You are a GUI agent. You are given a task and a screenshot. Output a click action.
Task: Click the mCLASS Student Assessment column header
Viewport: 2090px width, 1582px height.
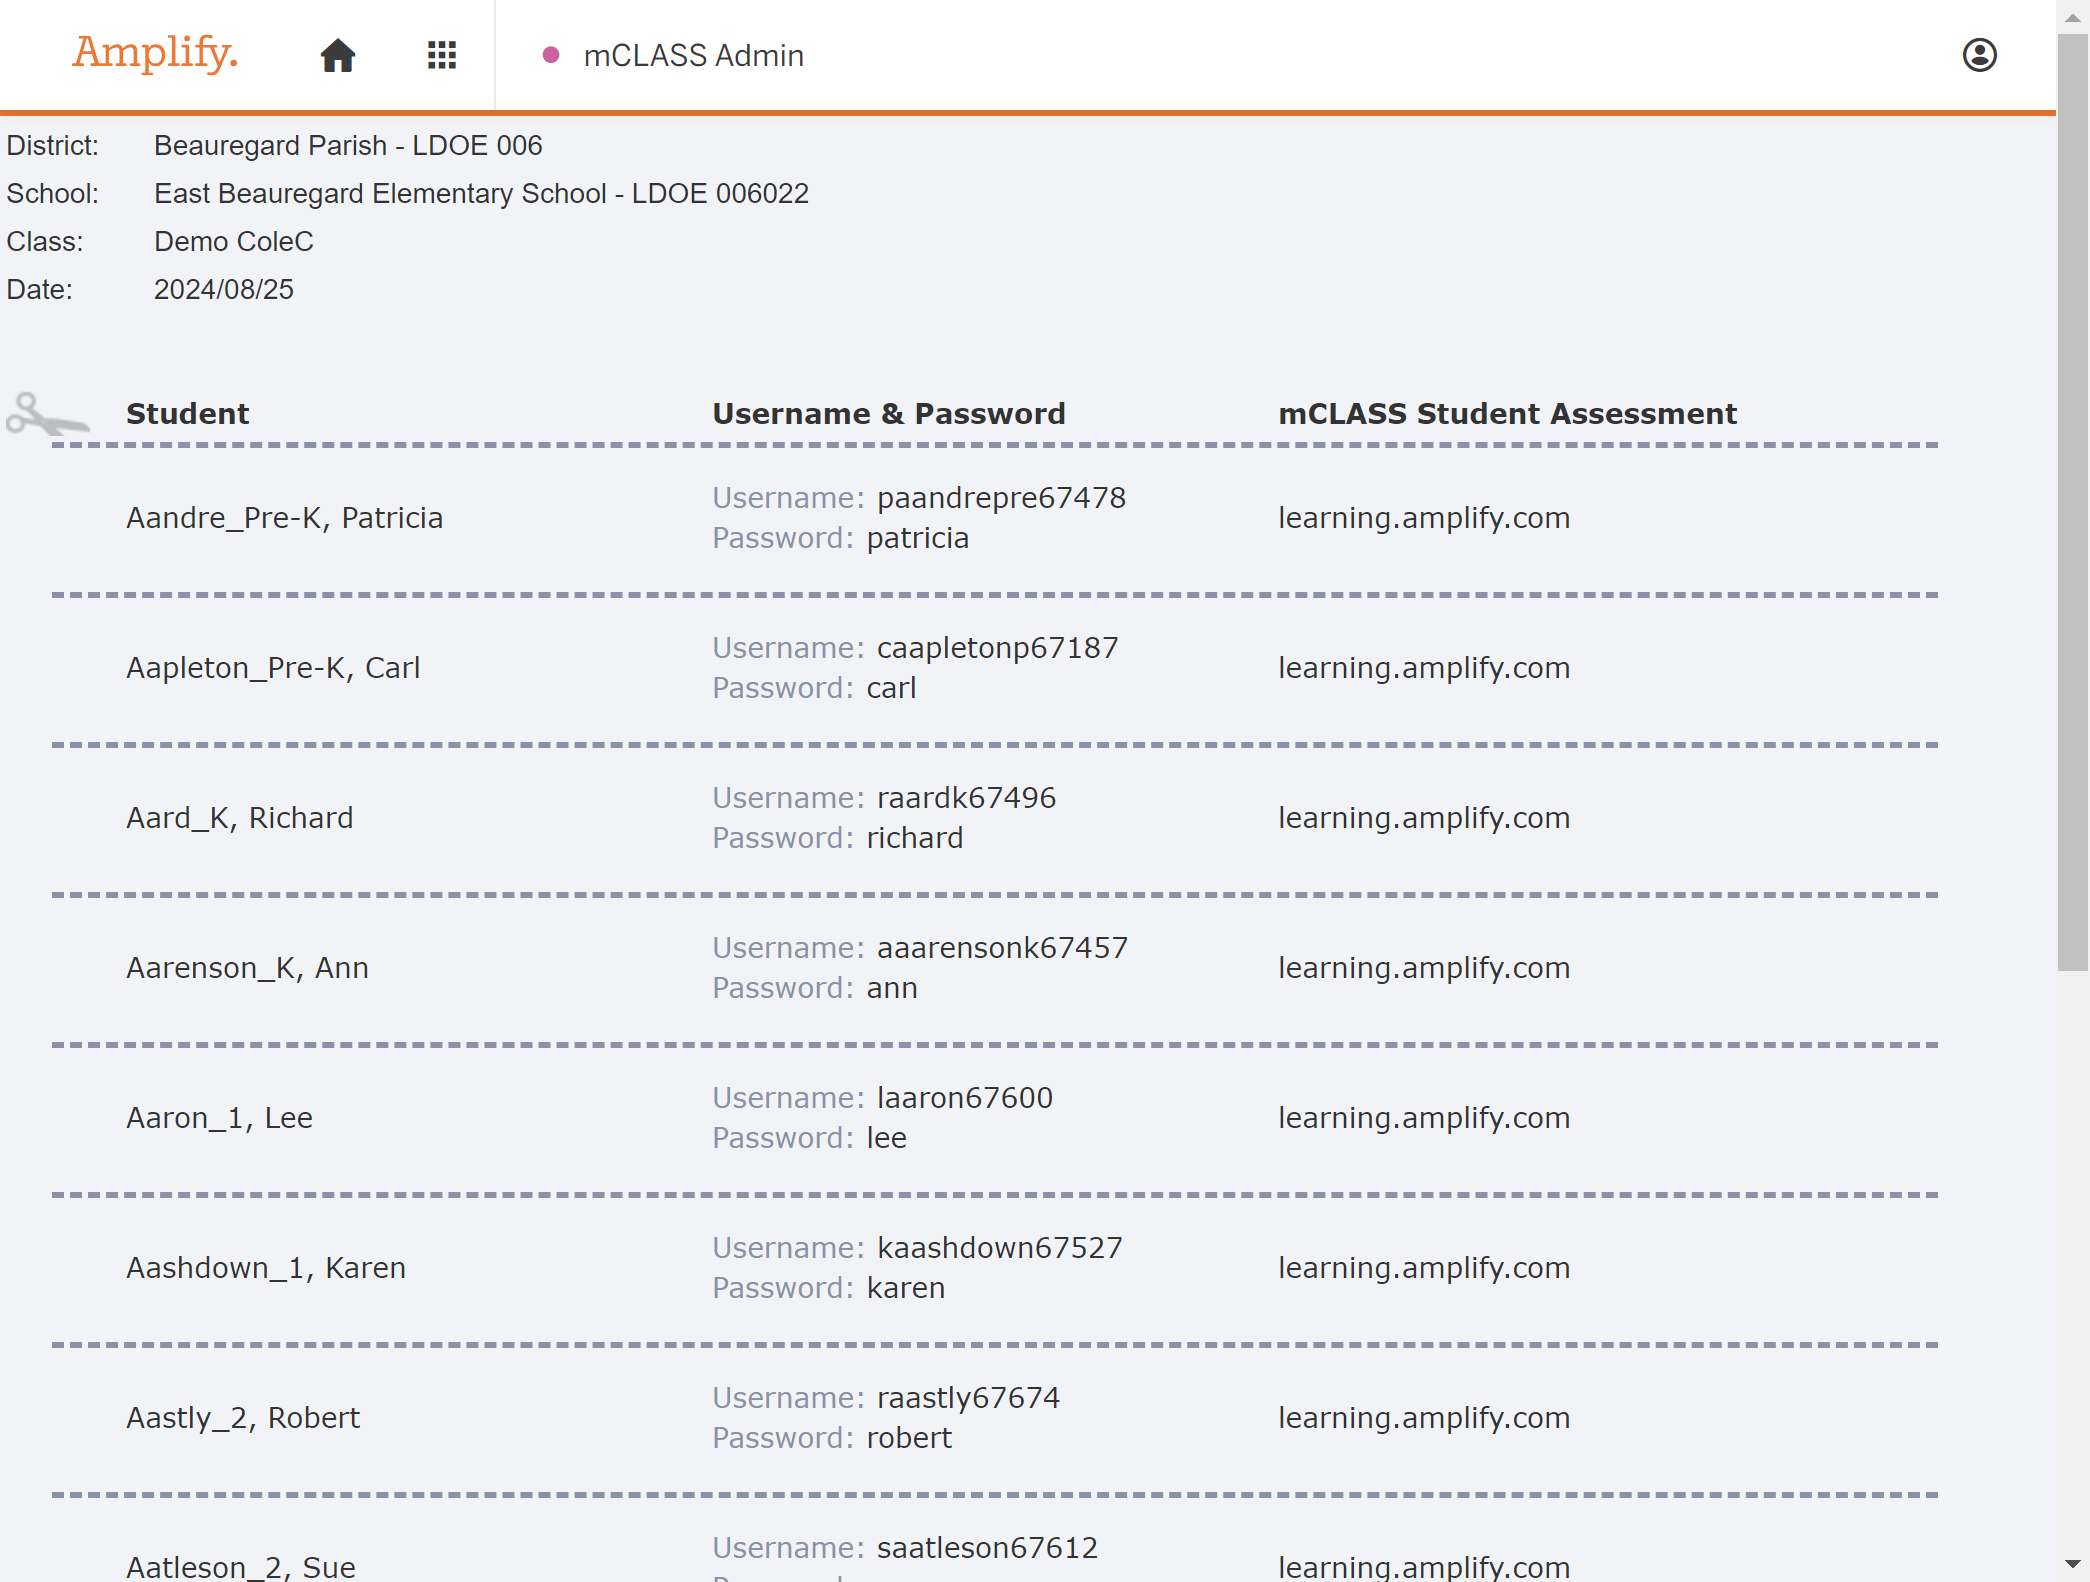coord(1508,414)
